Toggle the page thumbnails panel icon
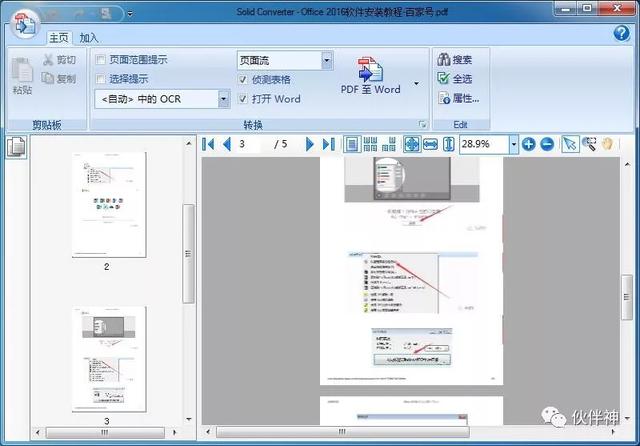640x446 pixels. [x=16, y=146]
